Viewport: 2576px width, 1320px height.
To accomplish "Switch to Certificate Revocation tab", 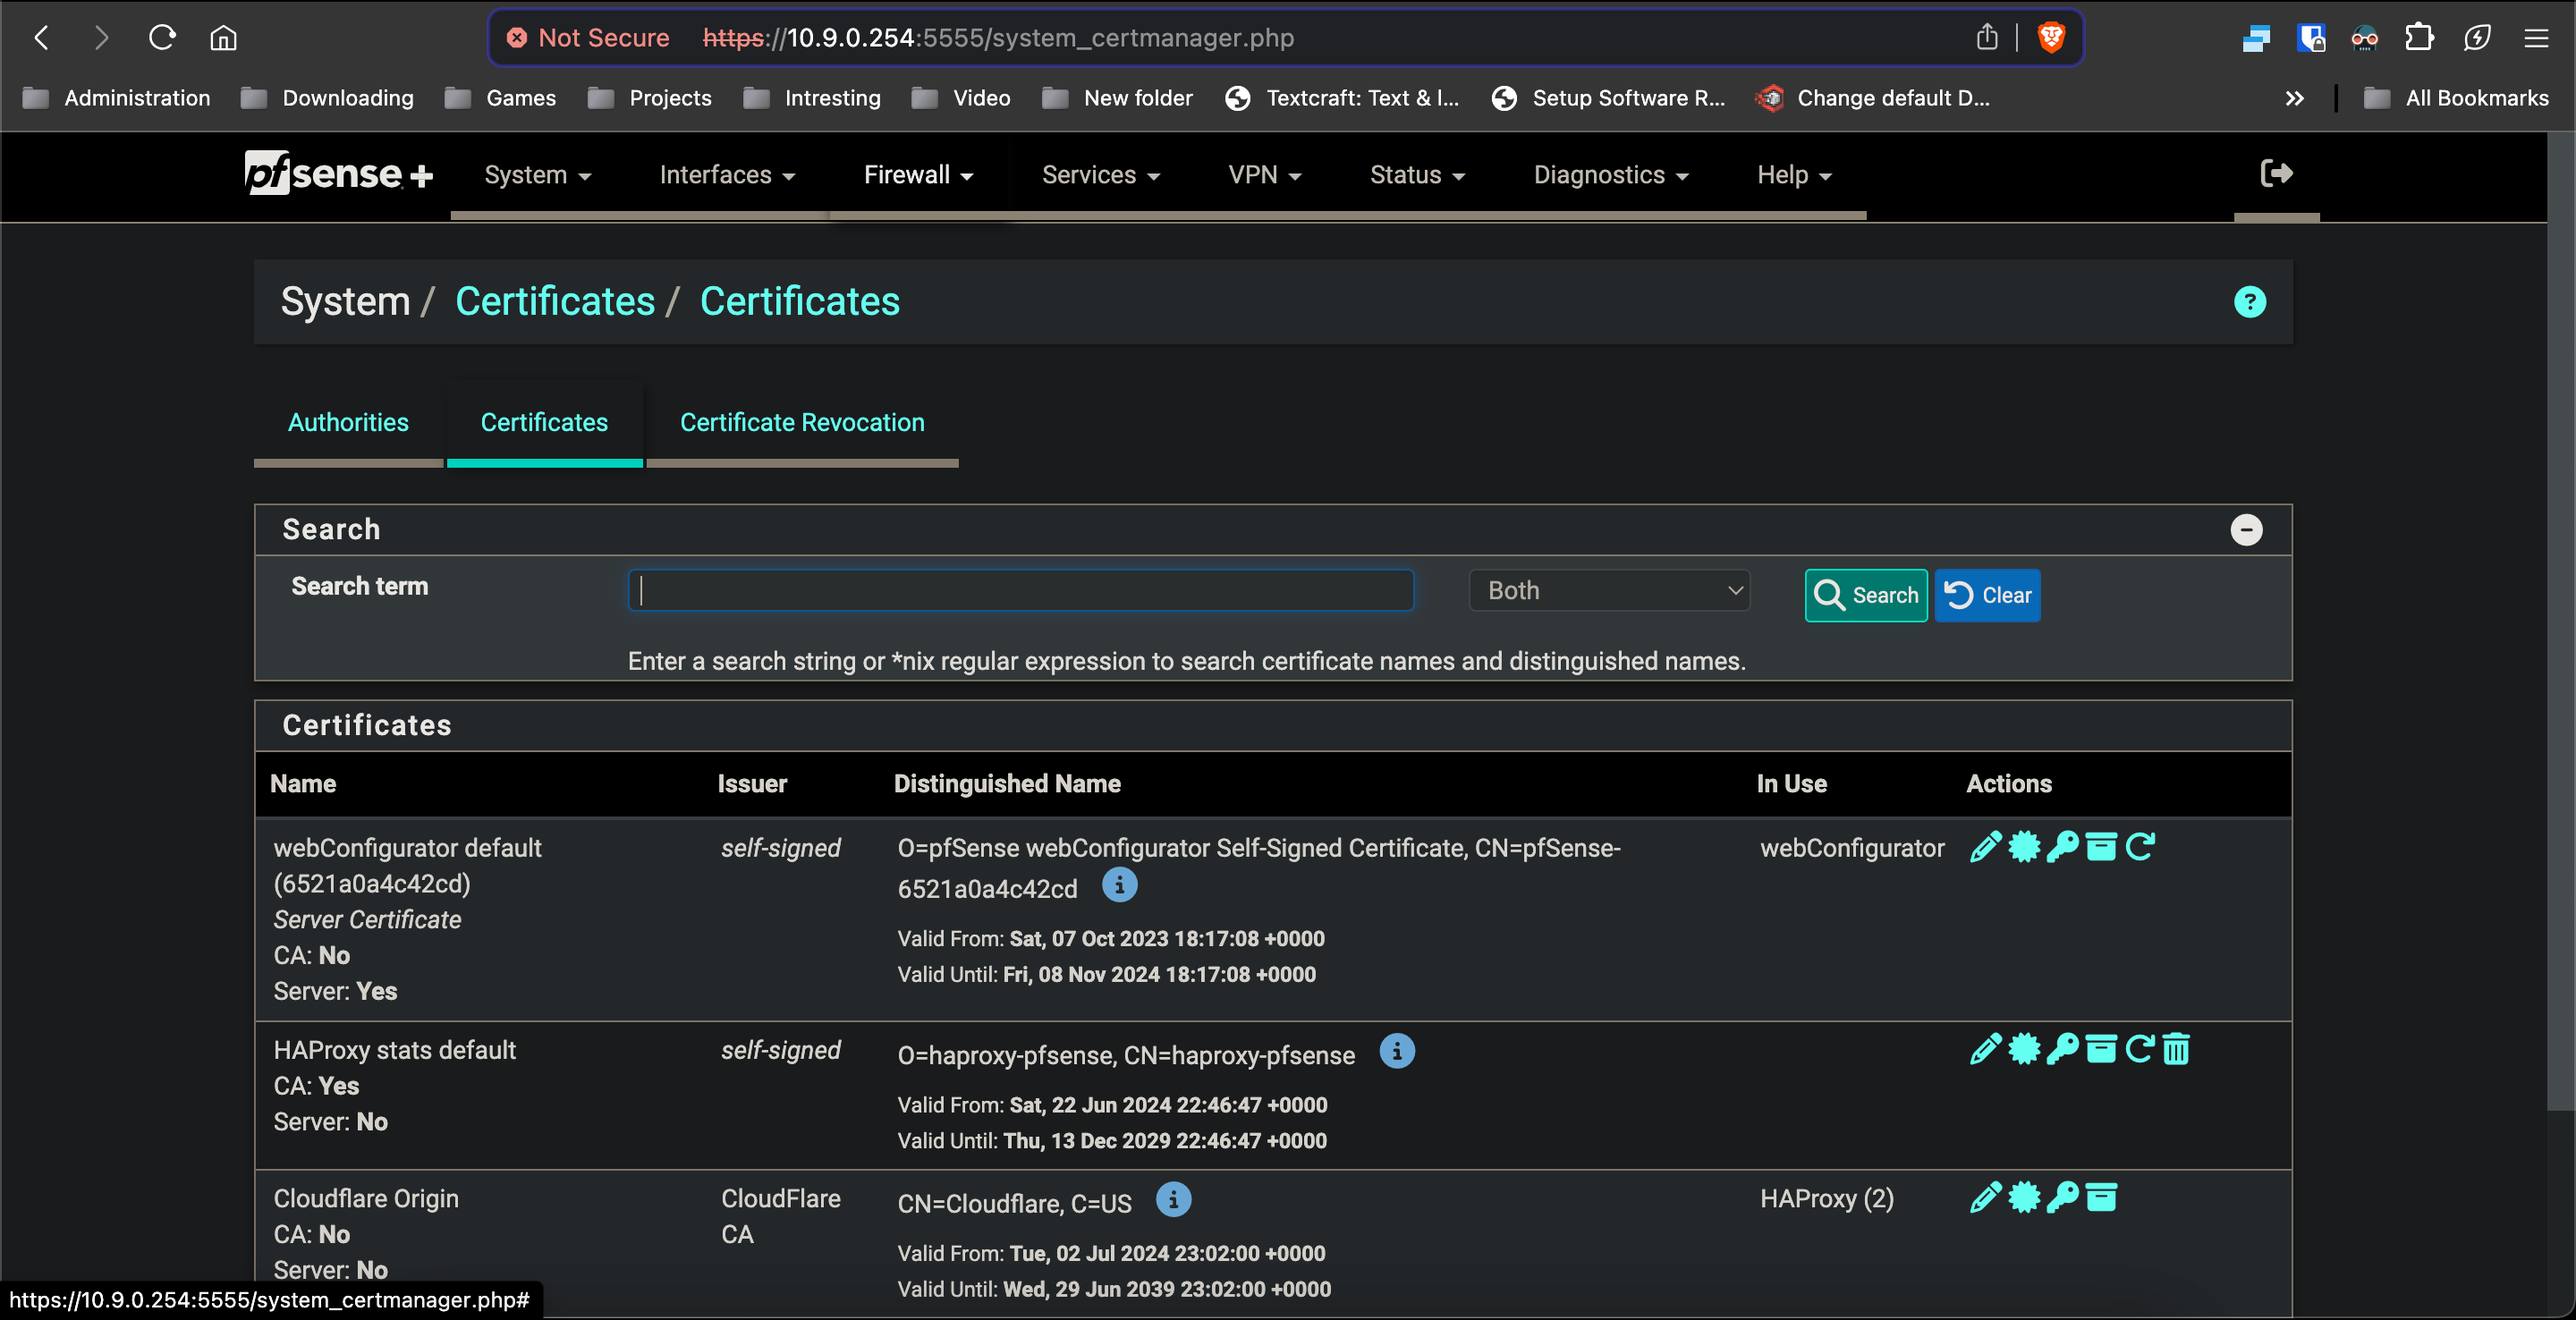I will coord(802,422).
